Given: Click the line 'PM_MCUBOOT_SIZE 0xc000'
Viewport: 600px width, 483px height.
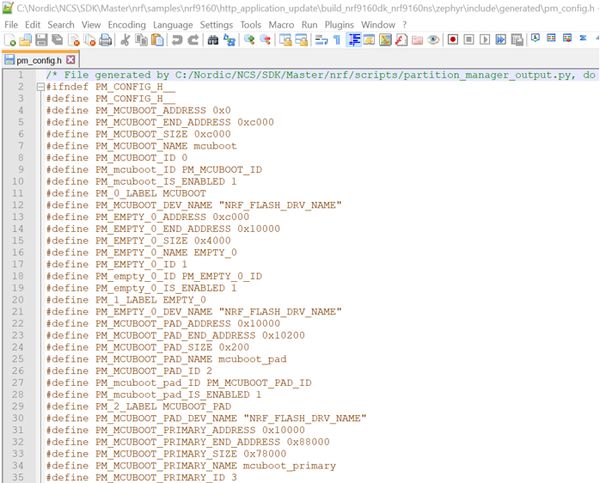Looking at the screenshot, I should click(139, 134).
